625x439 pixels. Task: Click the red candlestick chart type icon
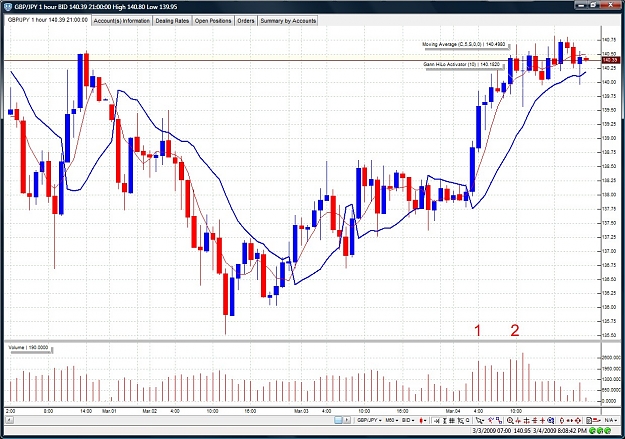pyautogui.click(x=422, y=420)
